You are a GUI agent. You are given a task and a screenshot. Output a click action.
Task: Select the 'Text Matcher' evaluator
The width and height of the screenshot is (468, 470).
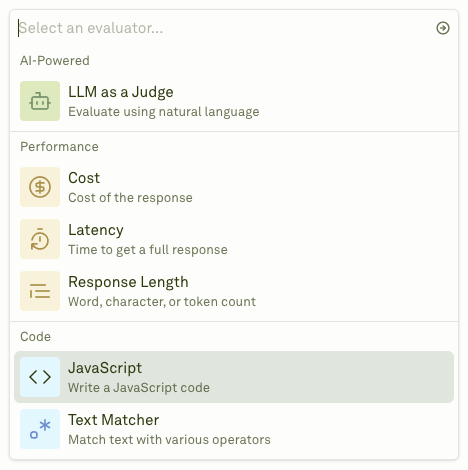tap(234, 429)
